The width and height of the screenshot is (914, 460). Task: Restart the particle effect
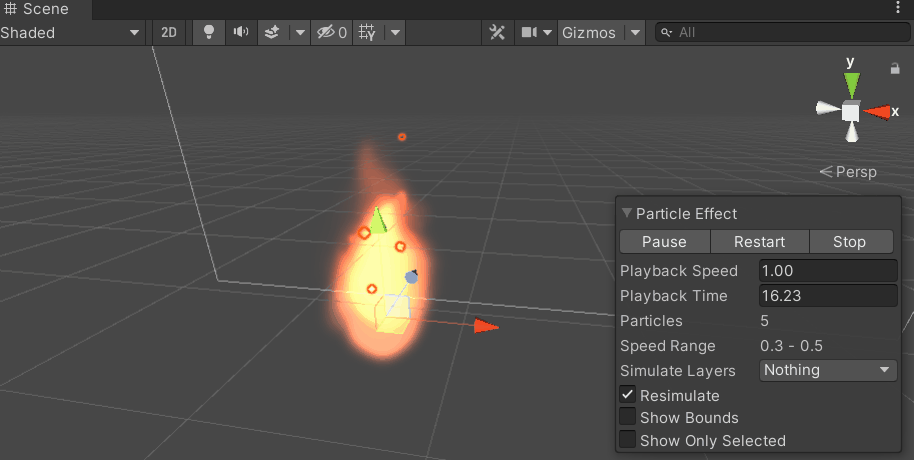tap(760, 241)
